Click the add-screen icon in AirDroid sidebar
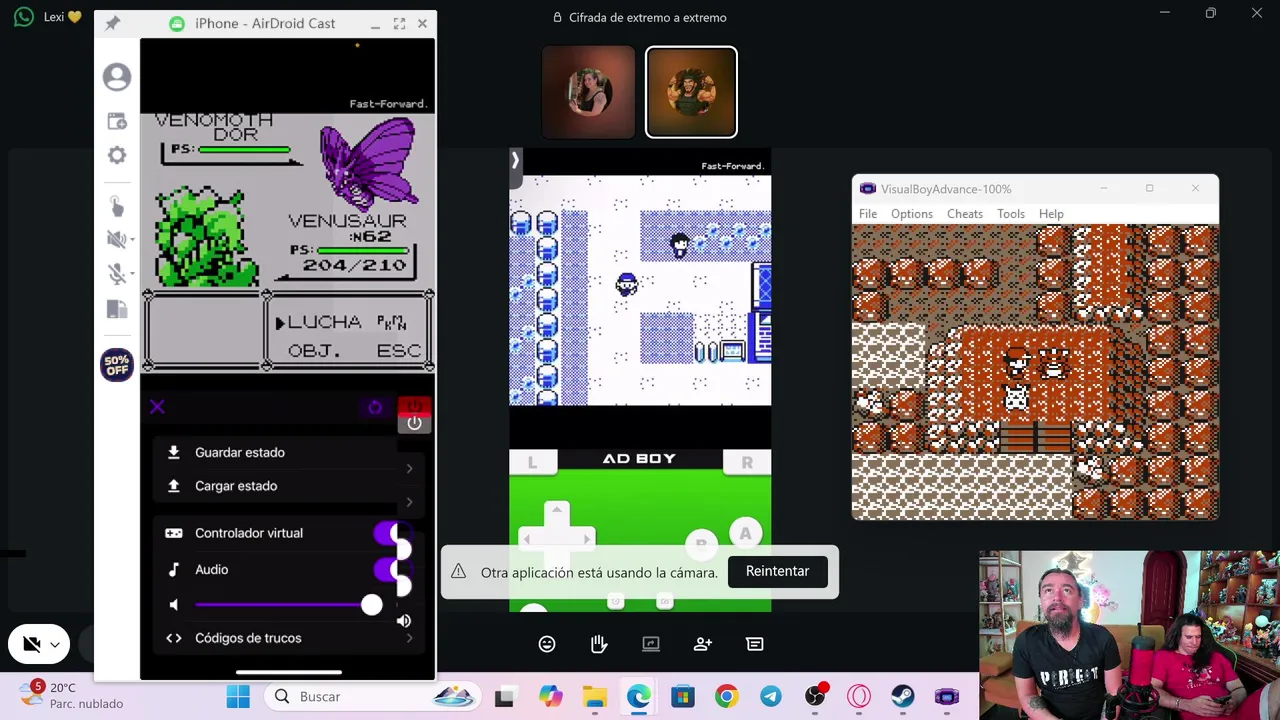Screen dimensions: 1280x720 tap(117, 121)
